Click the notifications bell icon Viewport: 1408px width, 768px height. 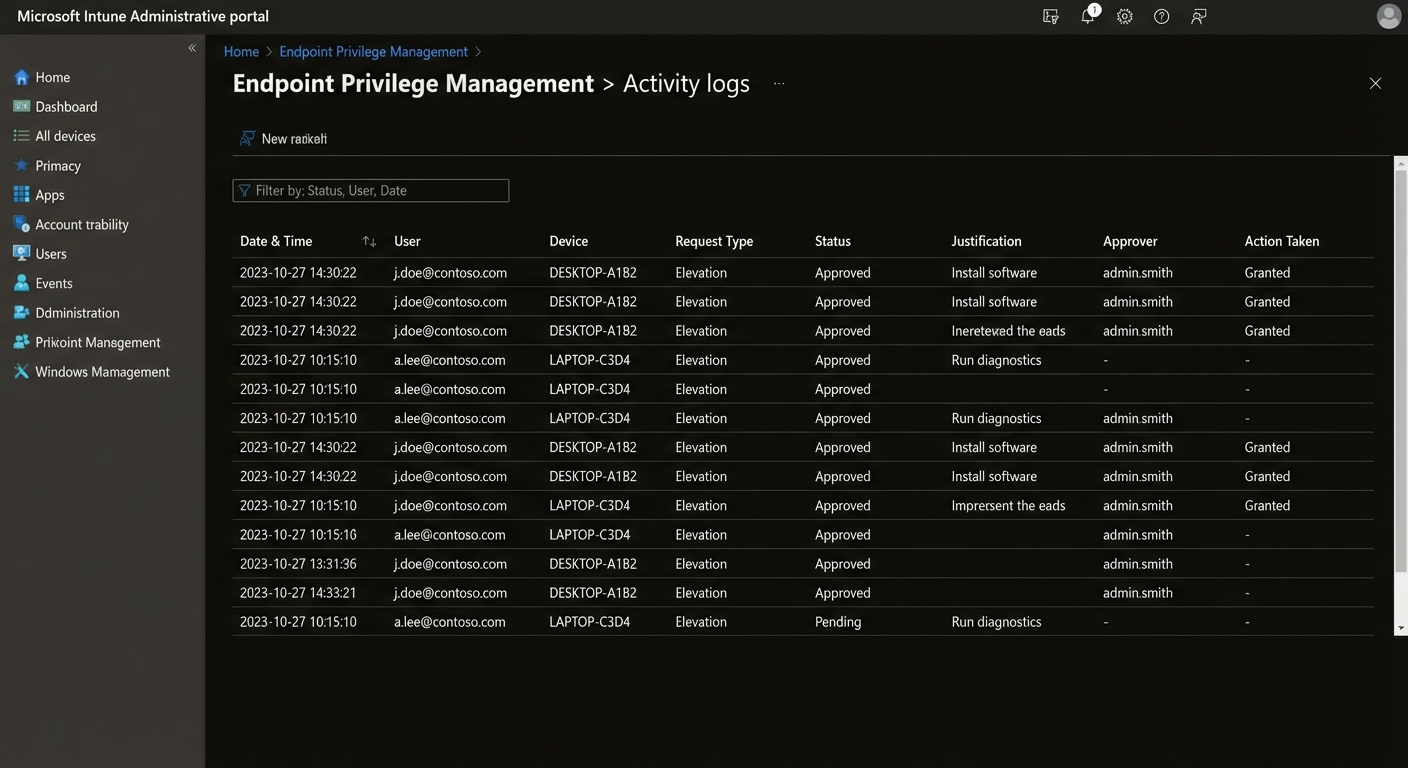pos(1088,16)
